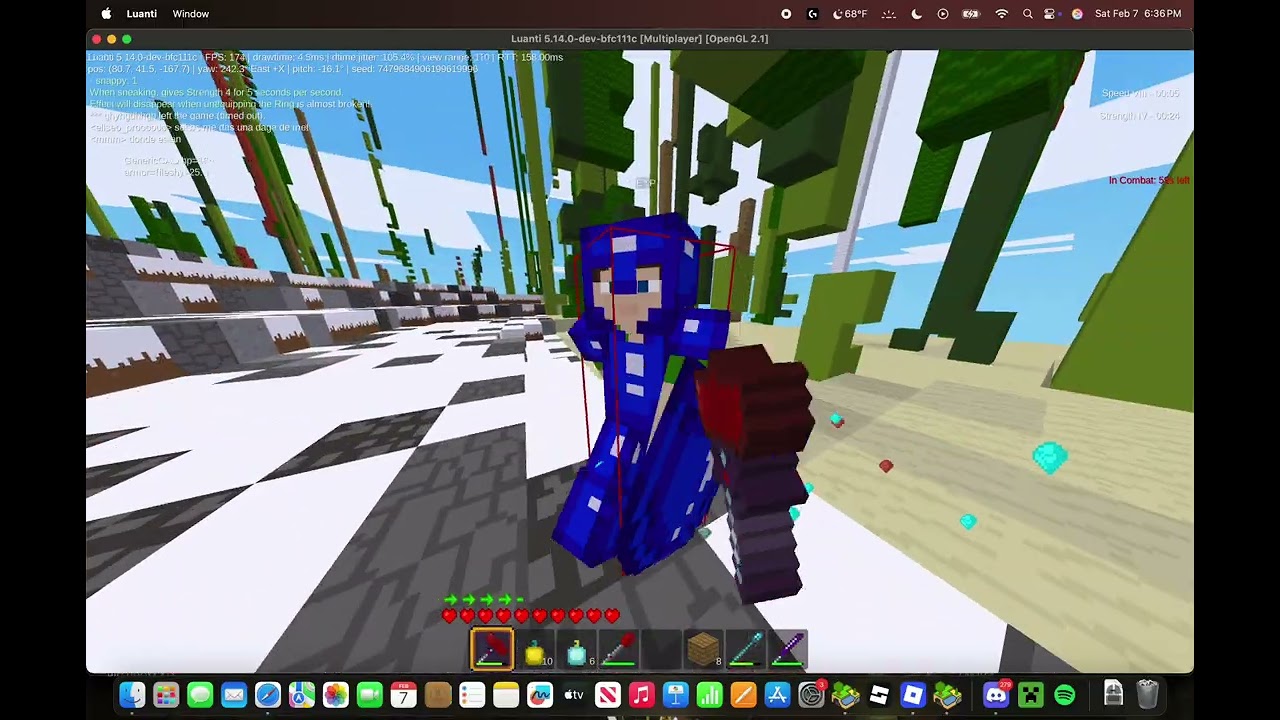Open Control Center in menu bar

1050,14
